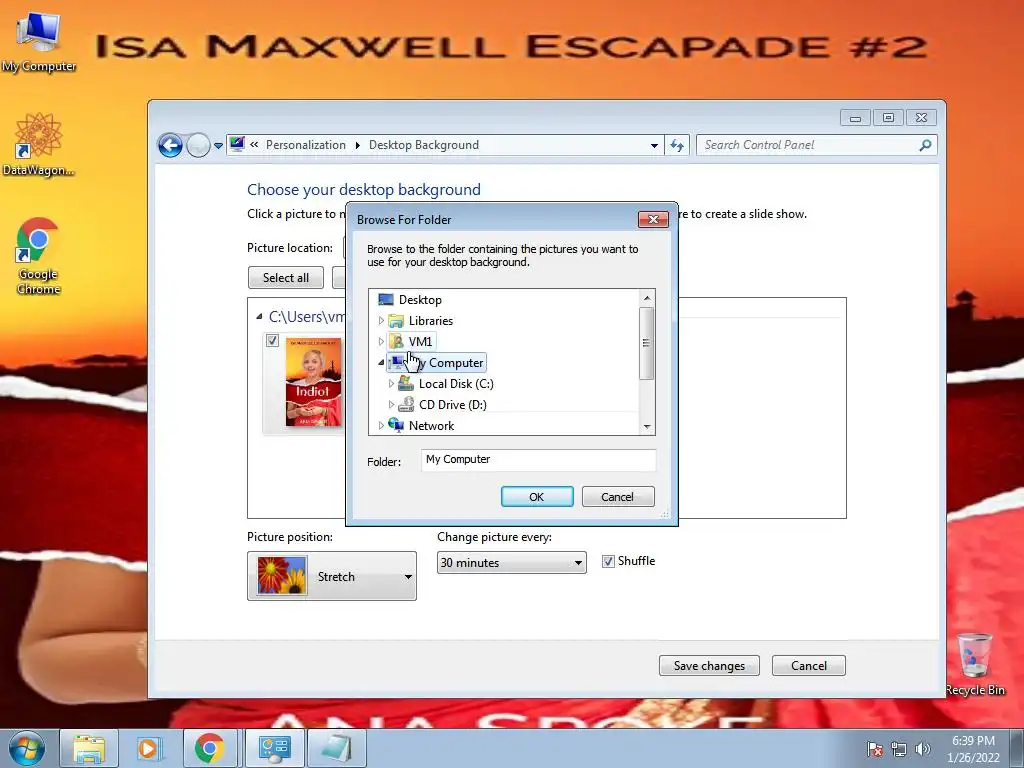Viewport: 1024px width, 768px height.
Task: Open the Chrome icon in the taskbar
Action: [x=210, y=748]
